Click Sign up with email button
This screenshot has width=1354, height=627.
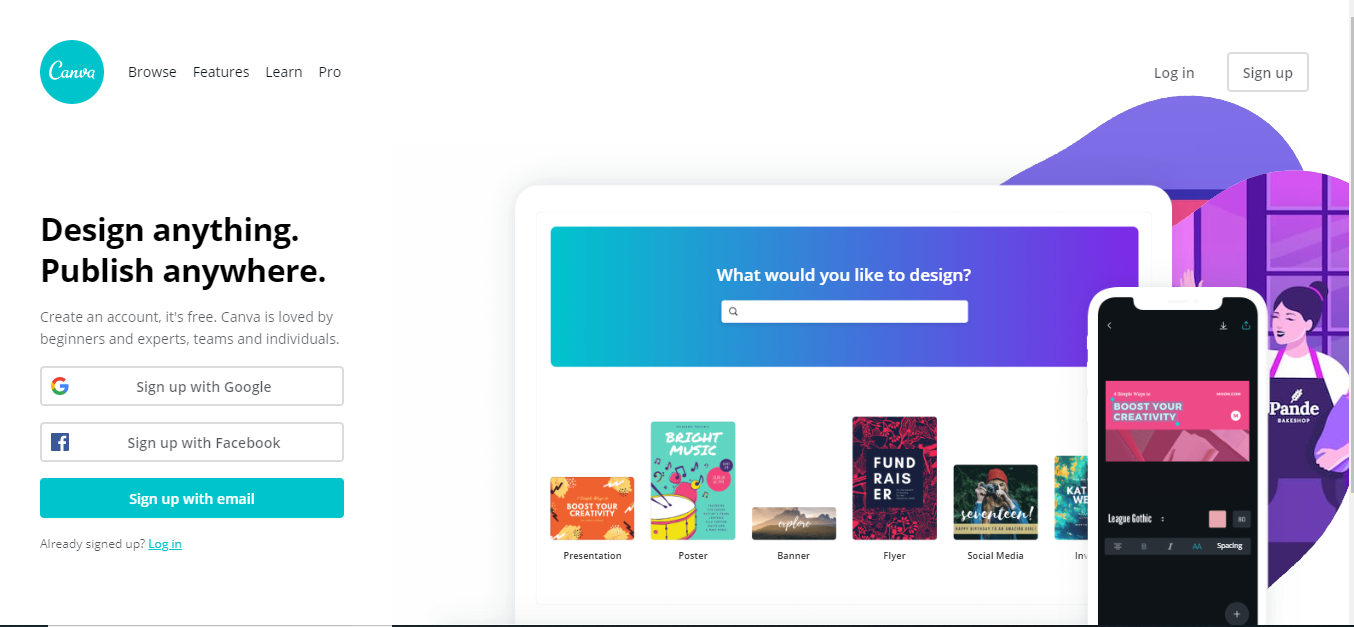click(192, 498)
